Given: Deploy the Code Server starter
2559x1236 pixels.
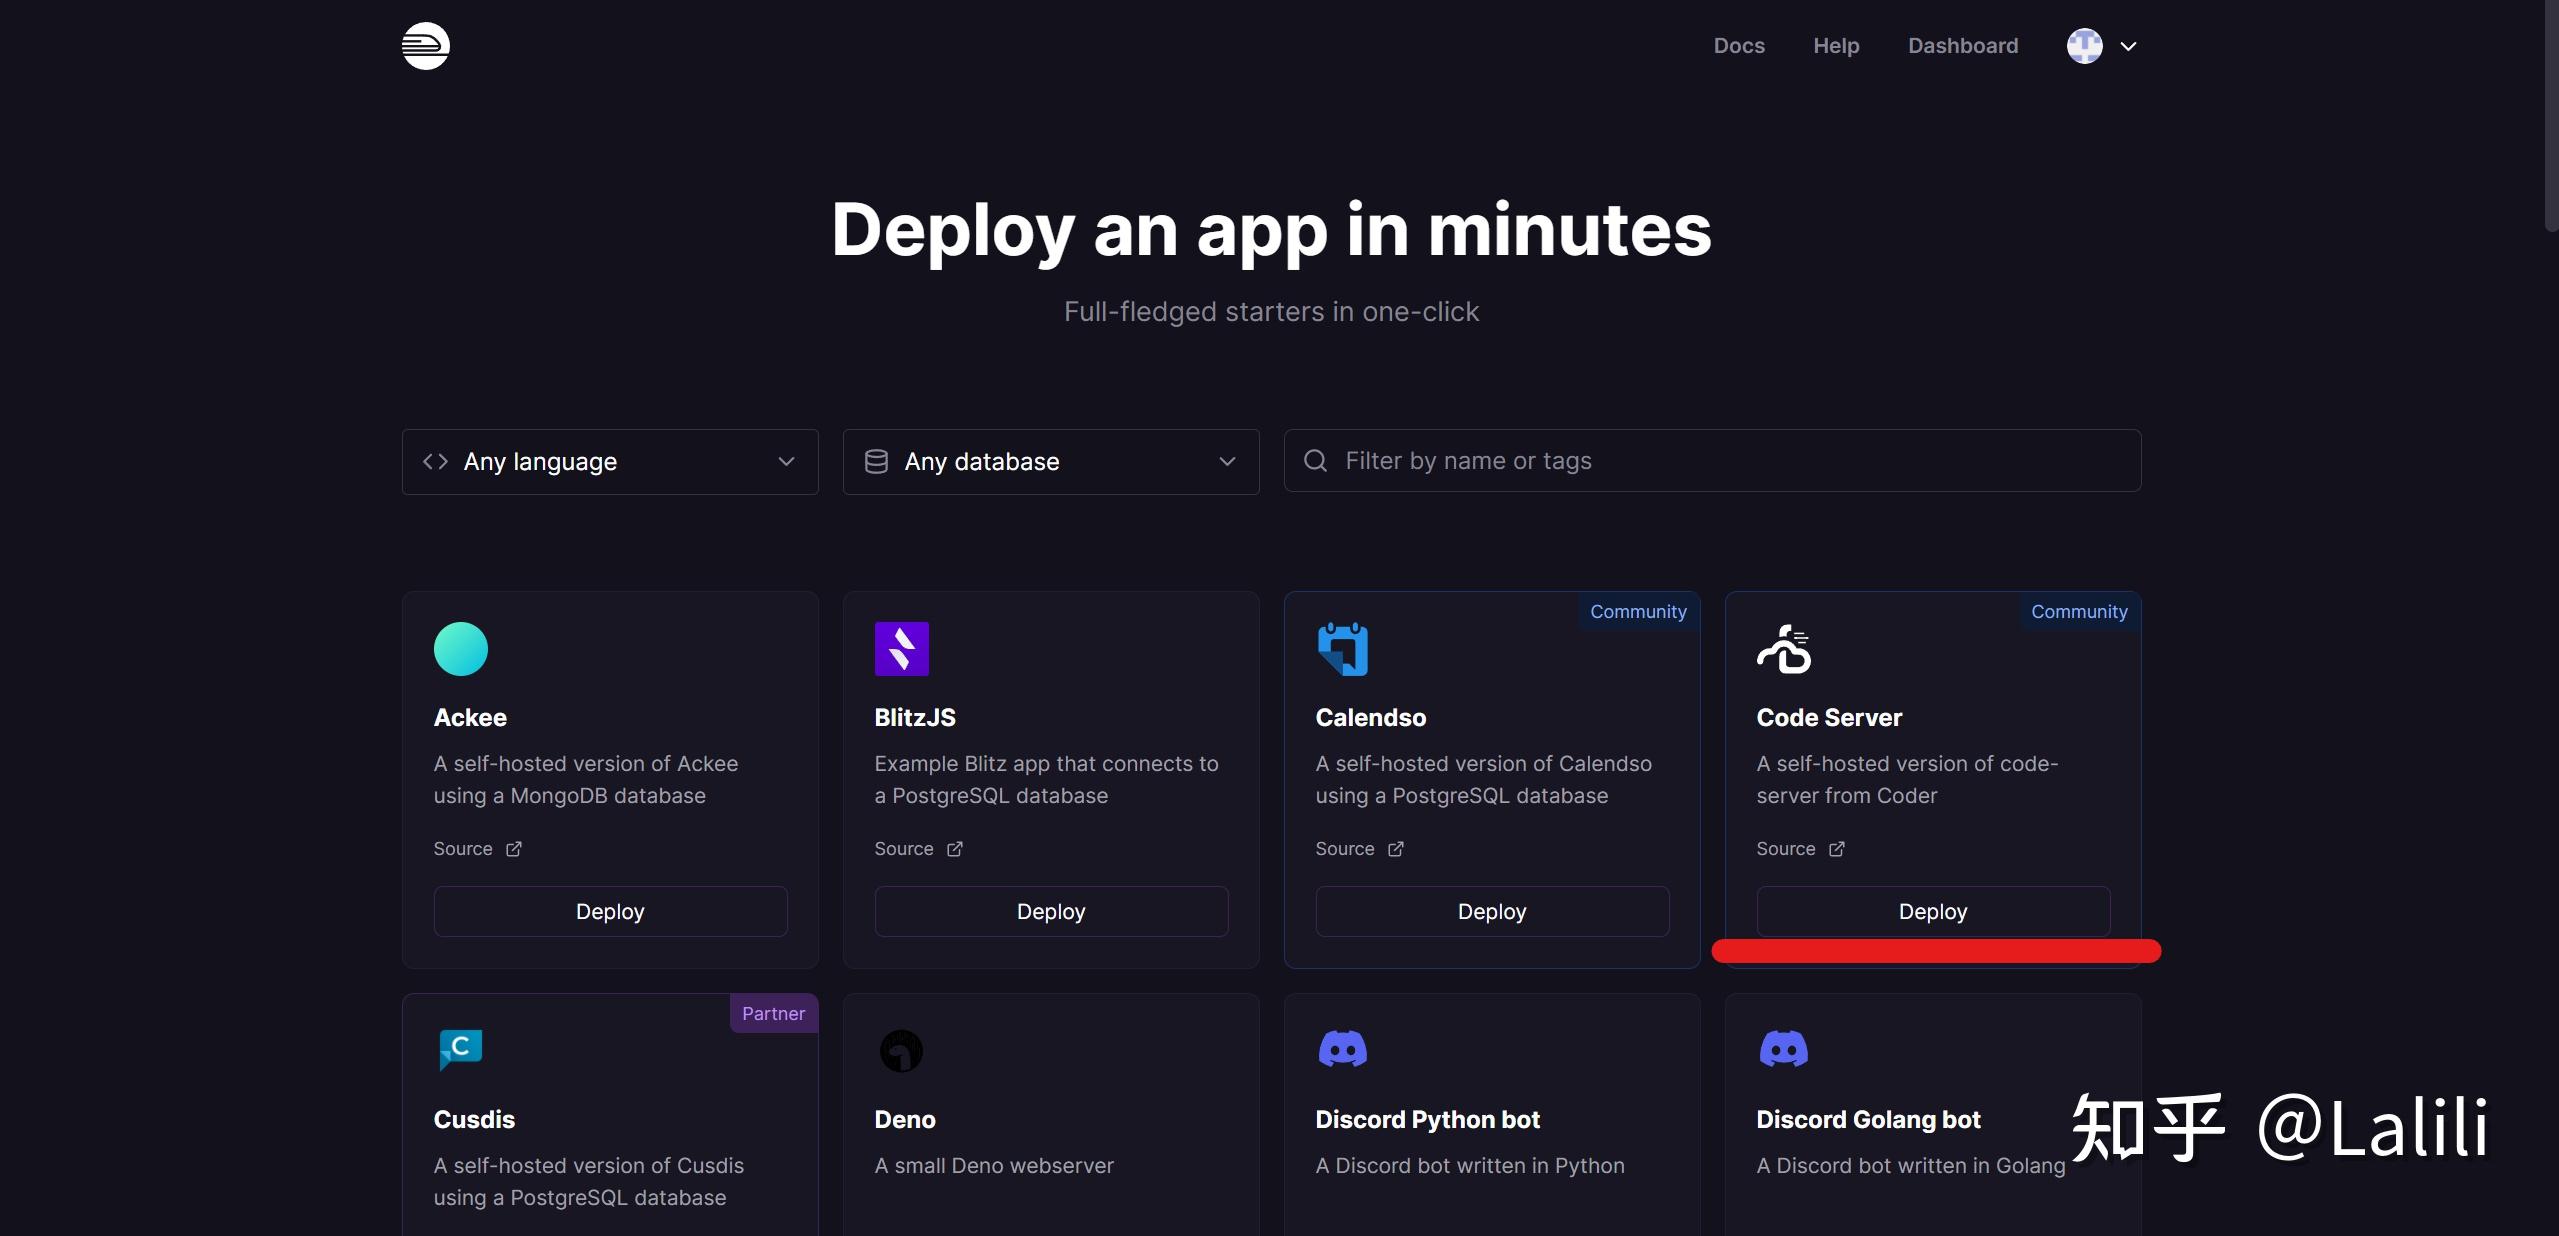Looking at the screenshot, I should (1932, 911).
